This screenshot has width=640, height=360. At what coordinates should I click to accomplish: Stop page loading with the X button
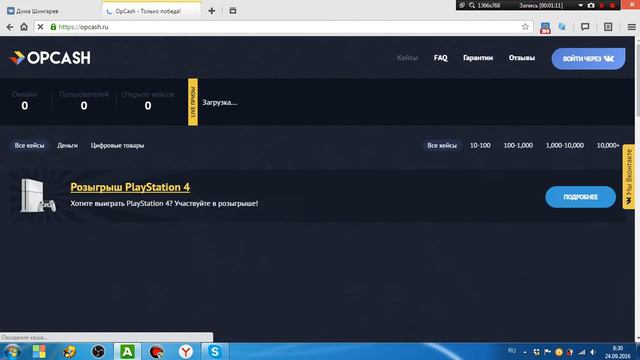40,27
